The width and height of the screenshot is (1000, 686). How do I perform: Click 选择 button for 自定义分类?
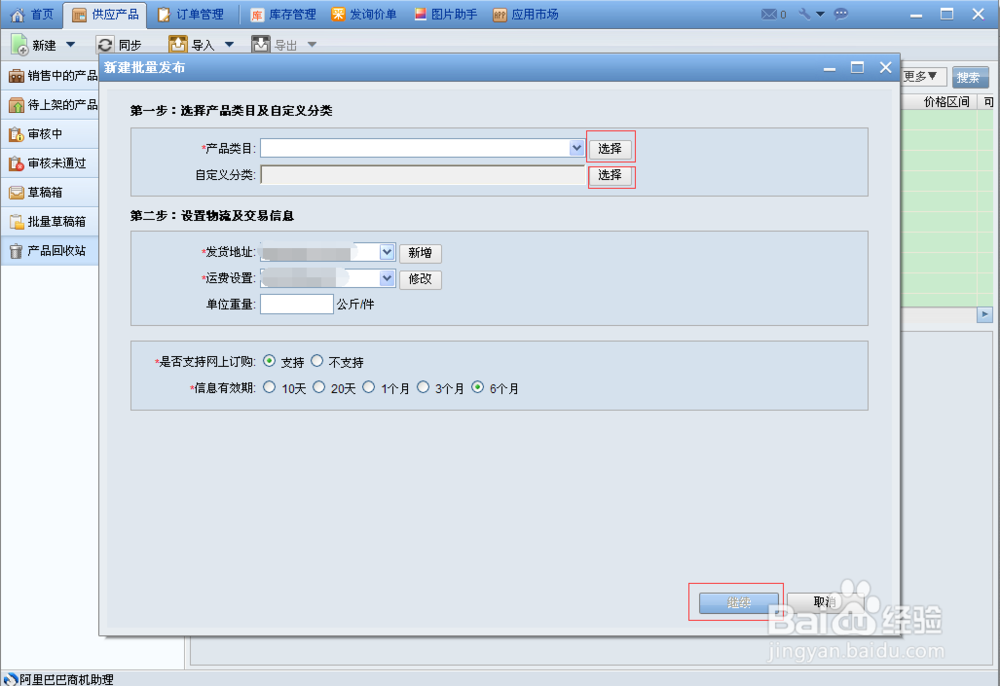coord(610,175)
